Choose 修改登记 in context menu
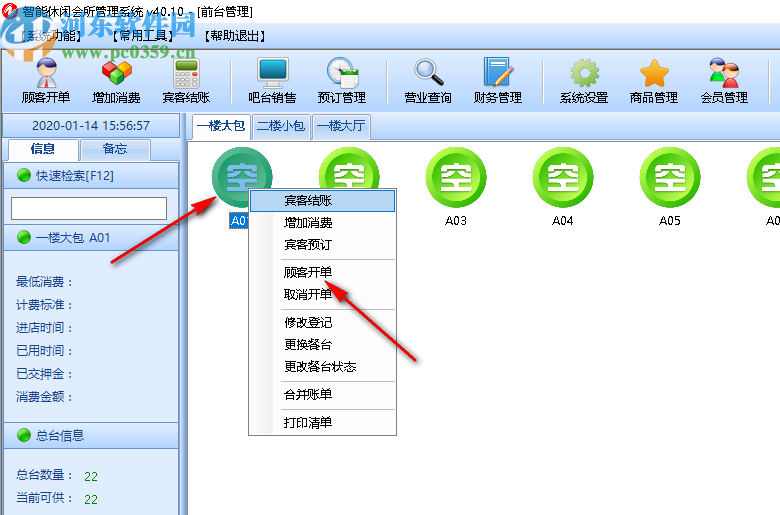The image size is (780, 515). (322, 322)
